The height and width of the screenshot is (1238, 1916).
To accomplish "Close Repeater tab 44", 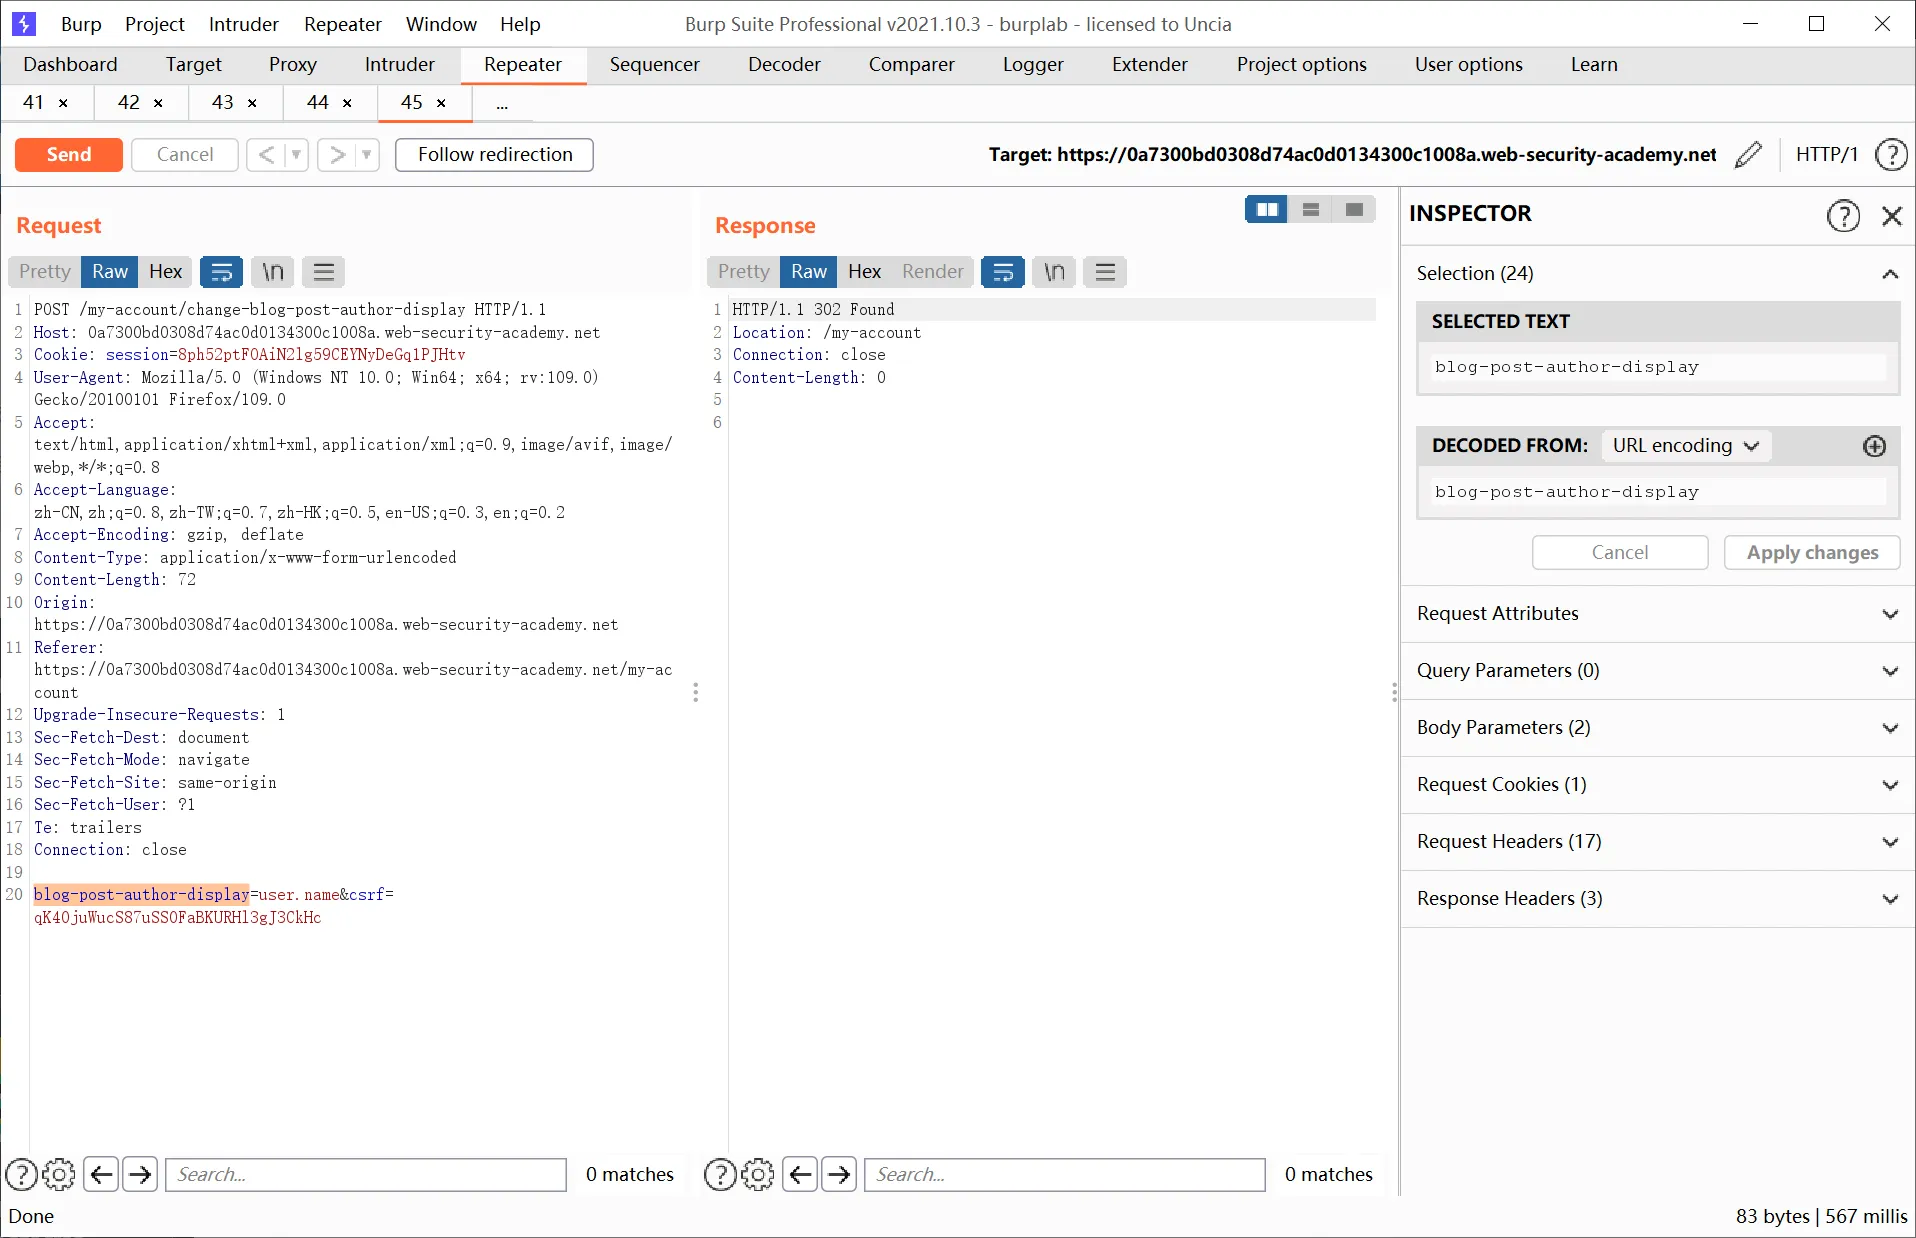I will pos(347,103).
